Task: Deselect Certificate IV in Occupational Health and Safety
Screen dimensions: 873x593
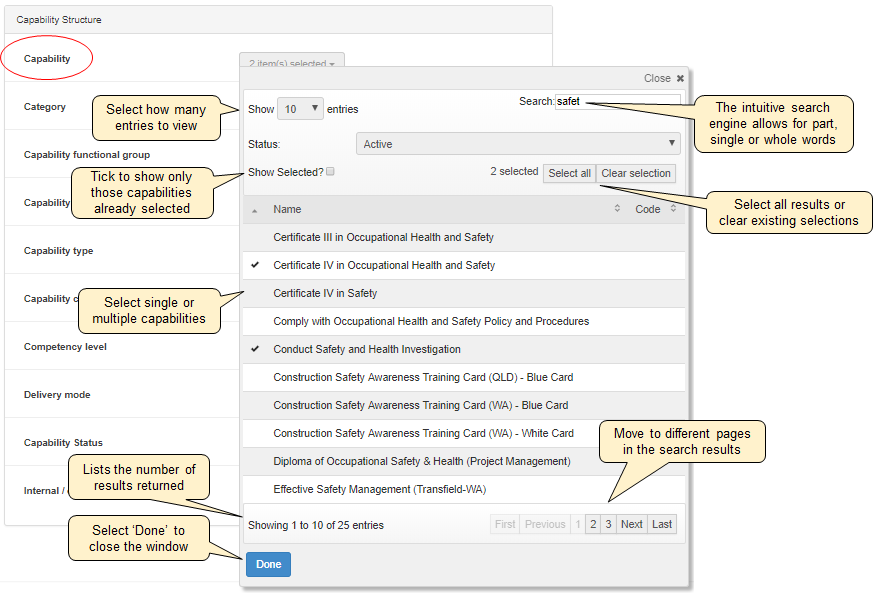Action: 384,265
